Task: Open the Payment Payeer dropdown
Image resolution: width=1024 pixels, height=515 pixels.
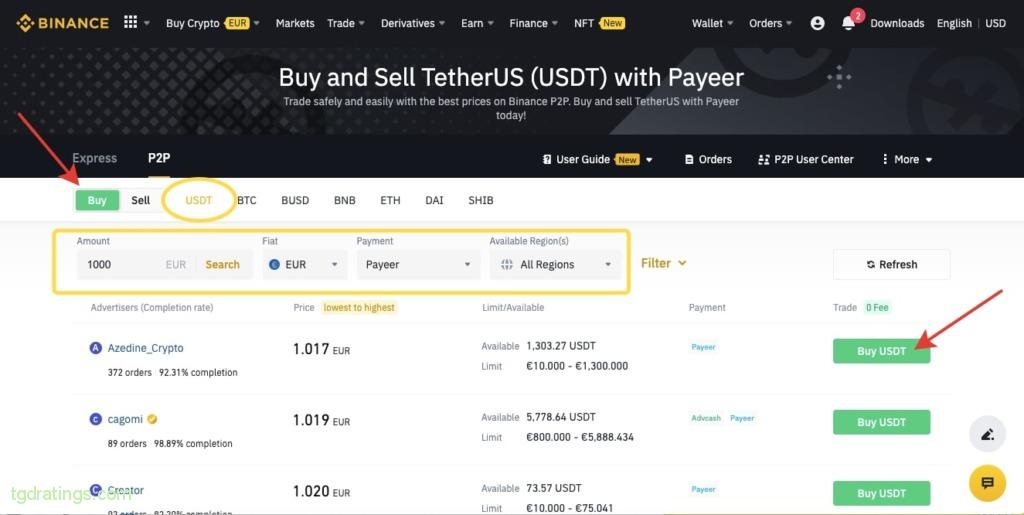Action: point(418,264)
